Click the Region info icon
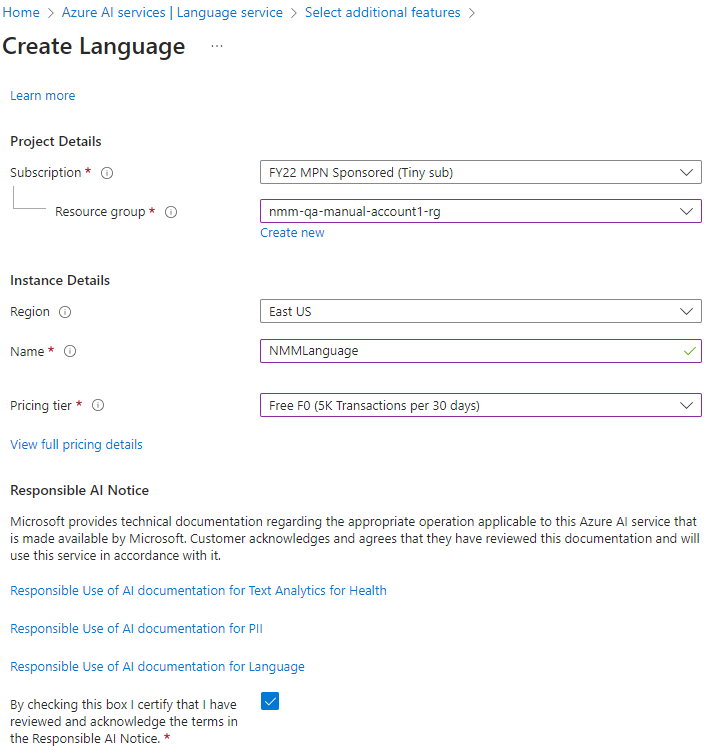The image size is (712, 747). (x=65, y=312)
